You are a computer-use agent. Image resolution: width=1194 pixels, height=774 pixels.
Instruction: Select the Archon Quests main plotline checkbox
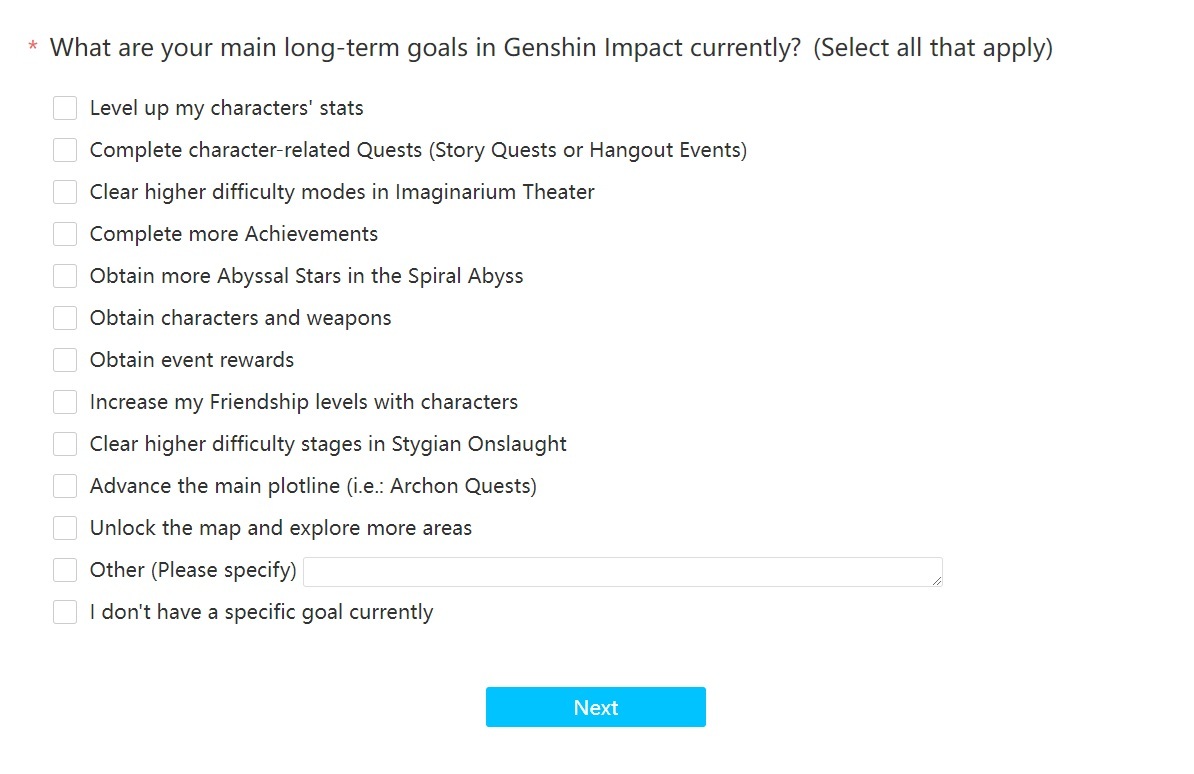click(x=65, y=486)
